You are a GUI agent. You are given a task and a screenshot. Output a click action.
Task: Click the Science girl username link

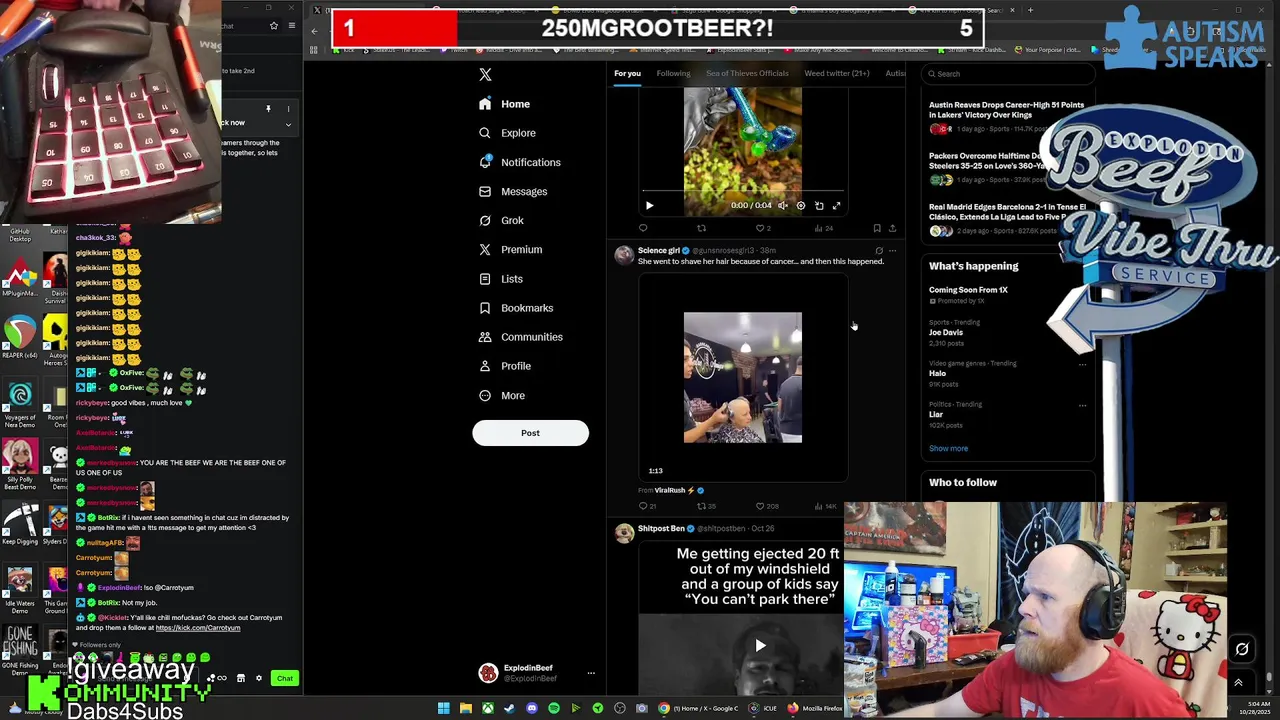pyautogui.click(x=658, y=250)
